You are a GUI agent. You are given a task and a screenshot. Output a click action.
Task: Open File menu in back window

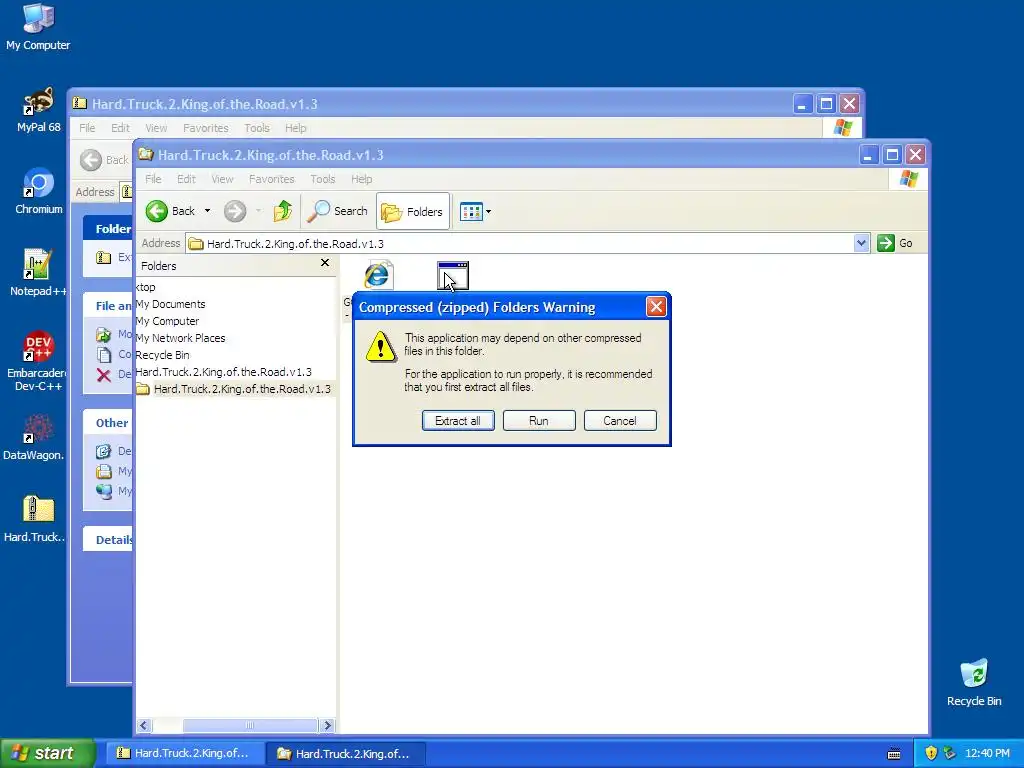87,128
